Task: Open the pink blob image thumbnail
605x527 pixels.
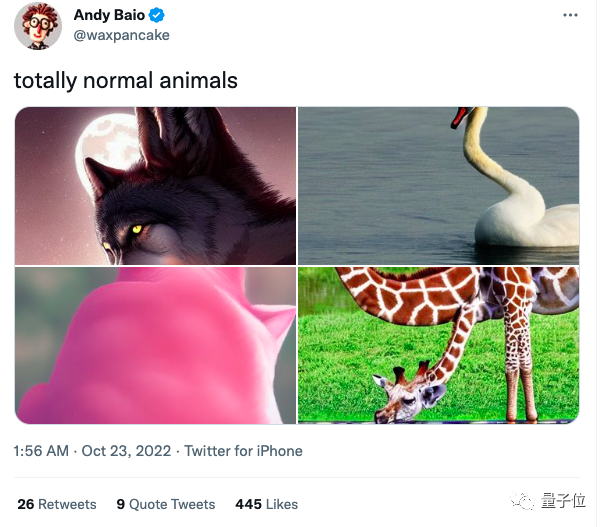Action: 155,345
